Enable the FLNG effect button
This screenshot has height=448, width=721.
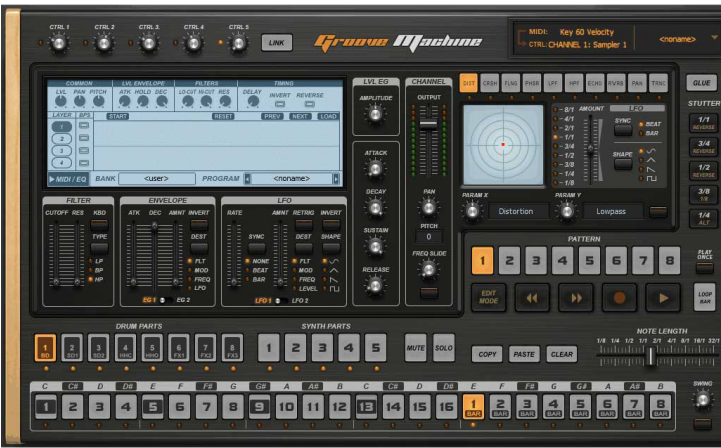coord(511,83)
